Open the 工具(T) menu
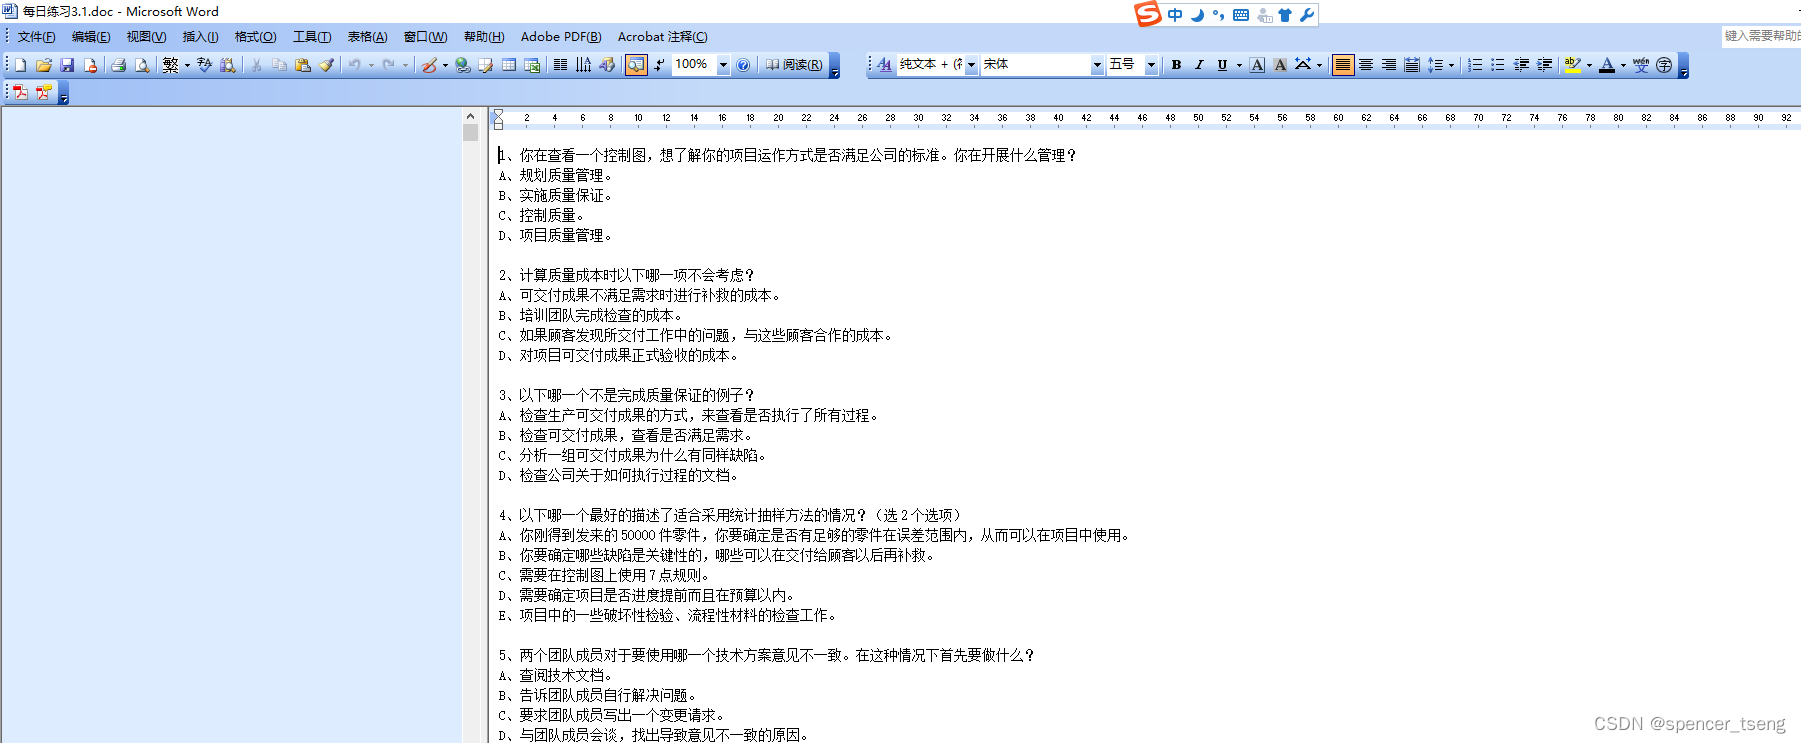 (312, 37)
